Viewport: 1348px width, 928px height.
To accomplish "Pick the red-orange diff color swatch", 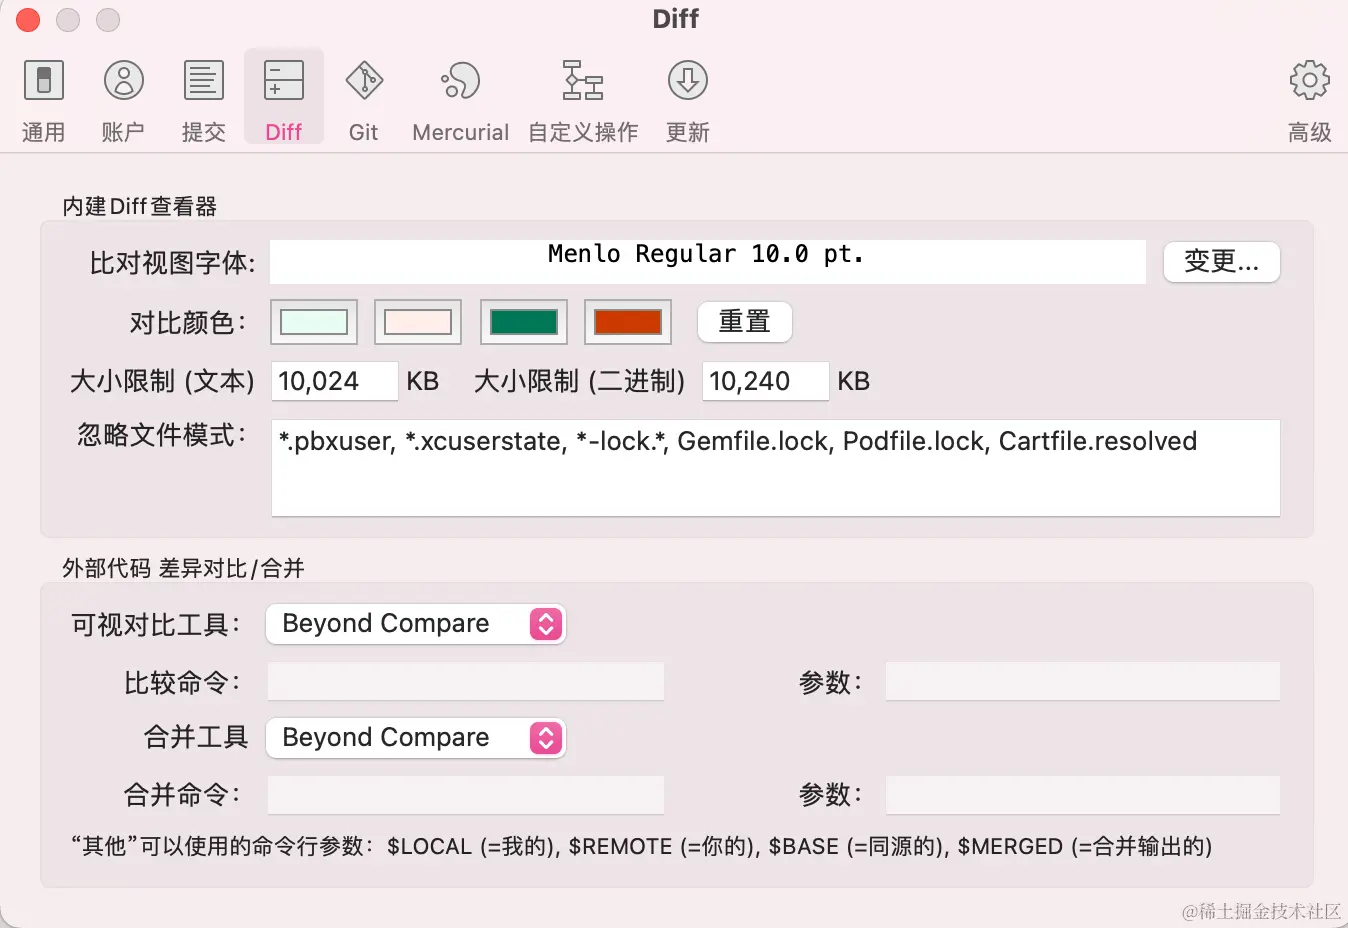I will click(628, 322).
